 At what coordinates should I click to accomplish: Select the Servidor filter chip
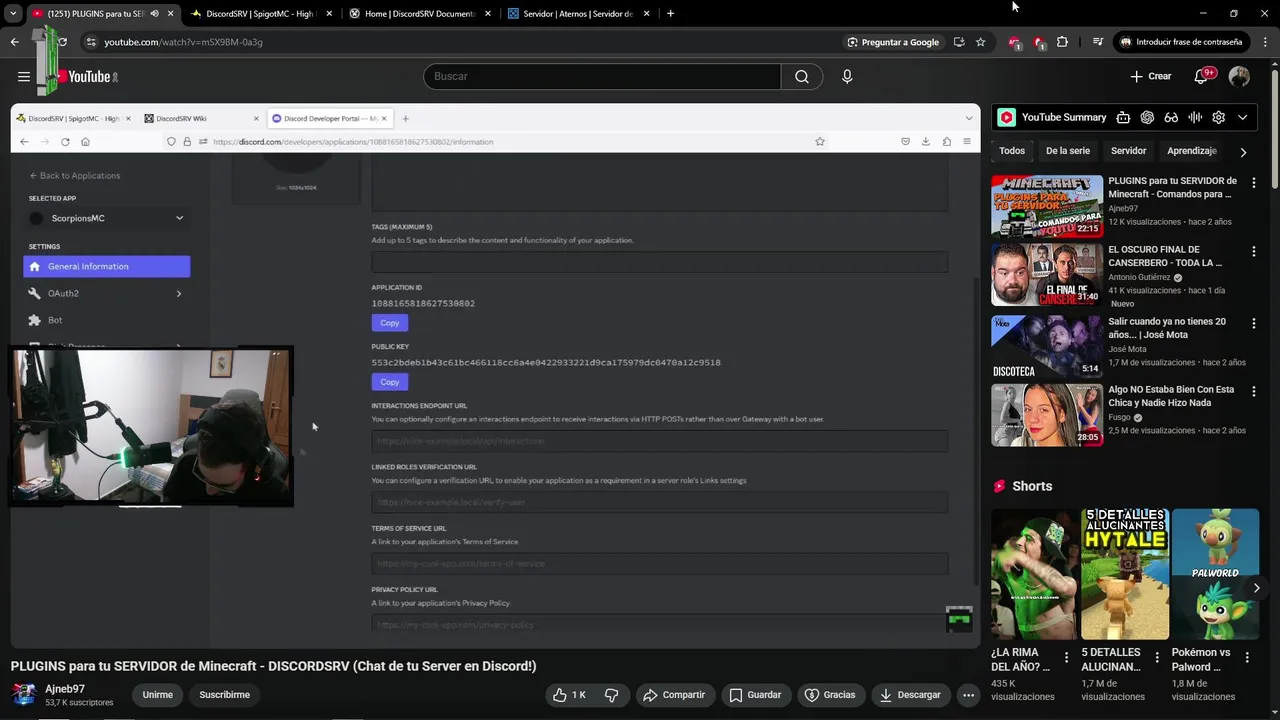pos(1128,151)
